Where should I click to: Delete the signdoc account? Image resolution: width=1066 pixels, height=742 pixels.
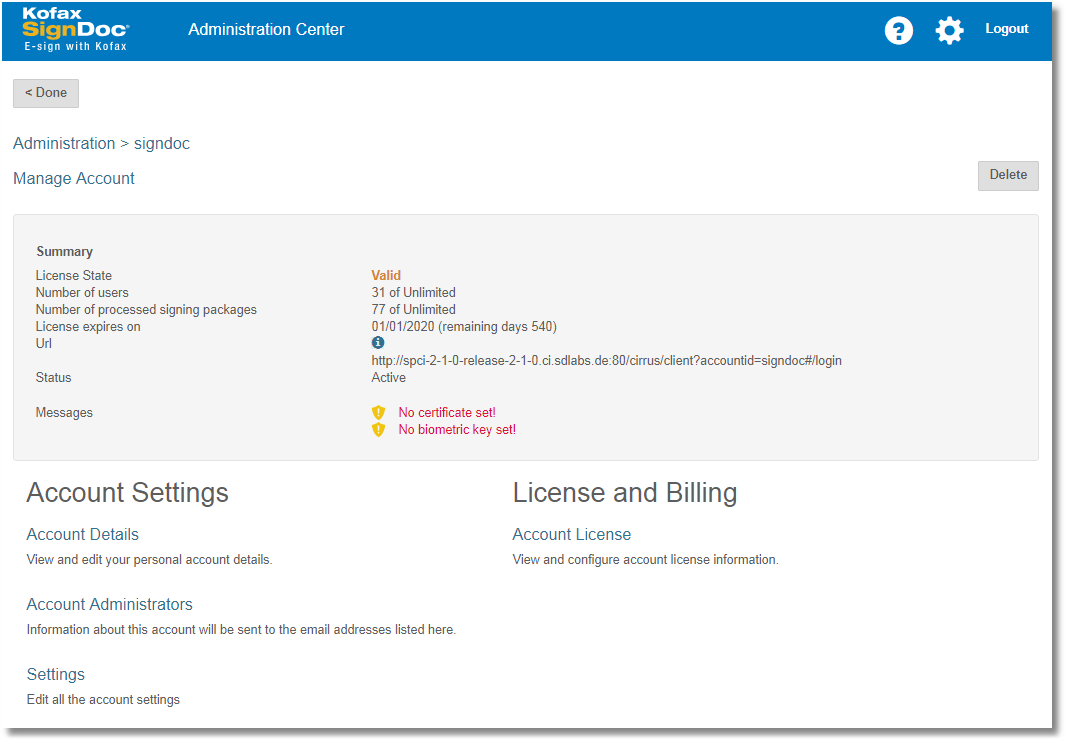click(1008, 175)
